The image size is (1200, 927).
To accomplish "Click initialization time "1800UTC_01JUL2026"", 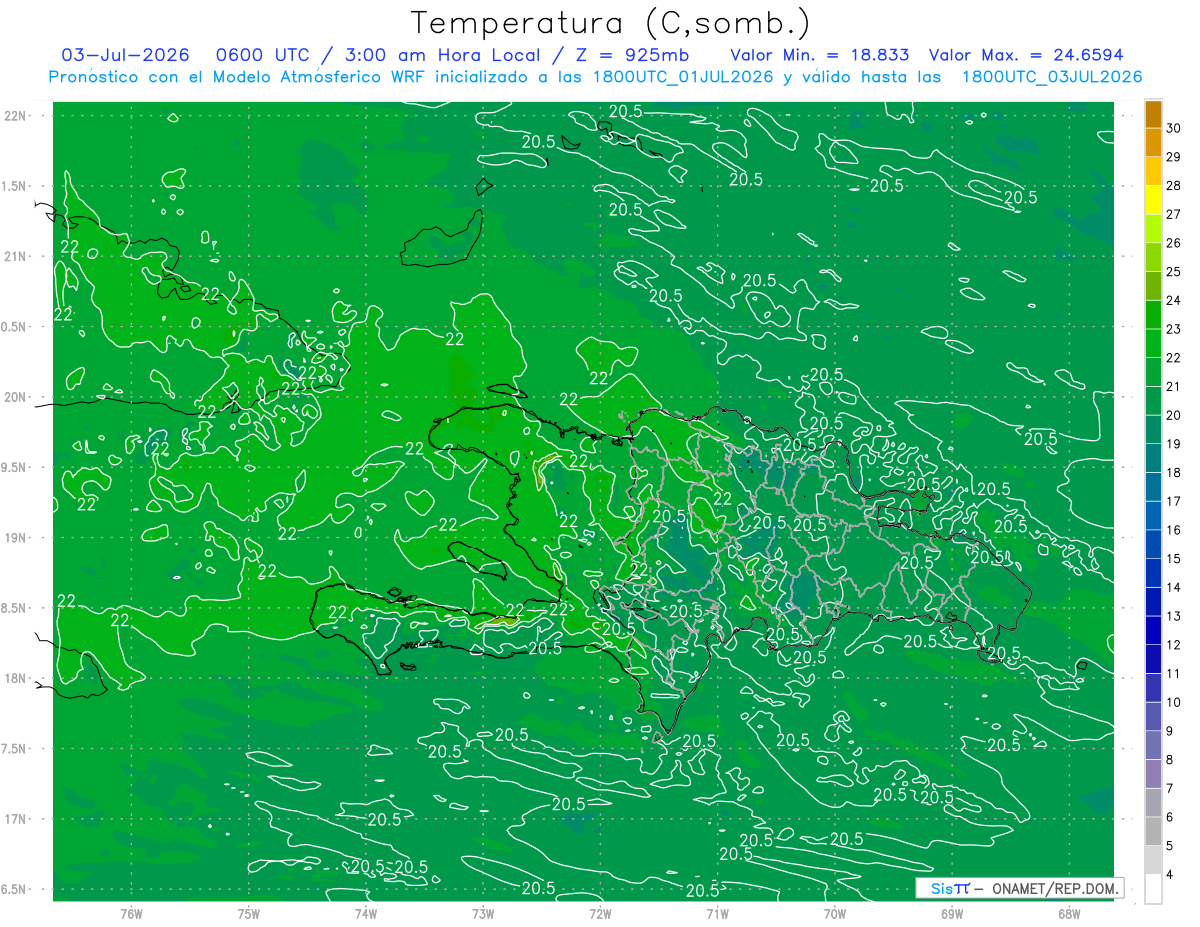I will (683, 77).
